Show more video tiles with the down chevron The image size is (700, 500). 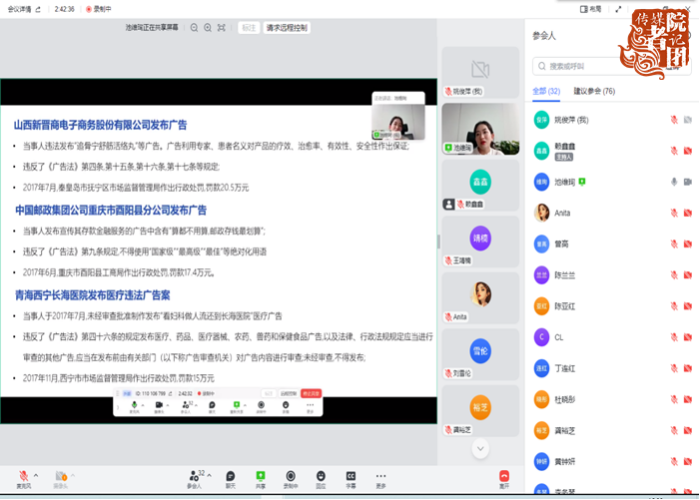coord(480,449)
